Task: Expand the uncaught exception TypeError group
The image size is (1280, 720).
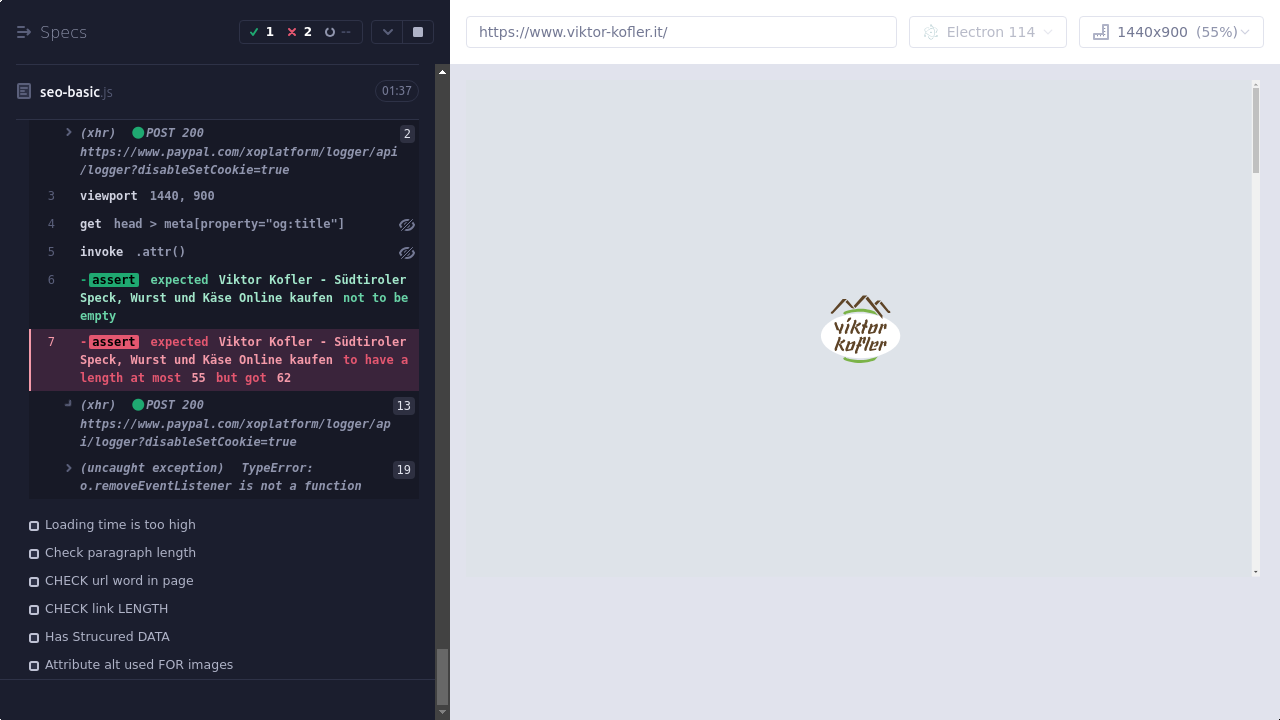Action: coord(69,468)
